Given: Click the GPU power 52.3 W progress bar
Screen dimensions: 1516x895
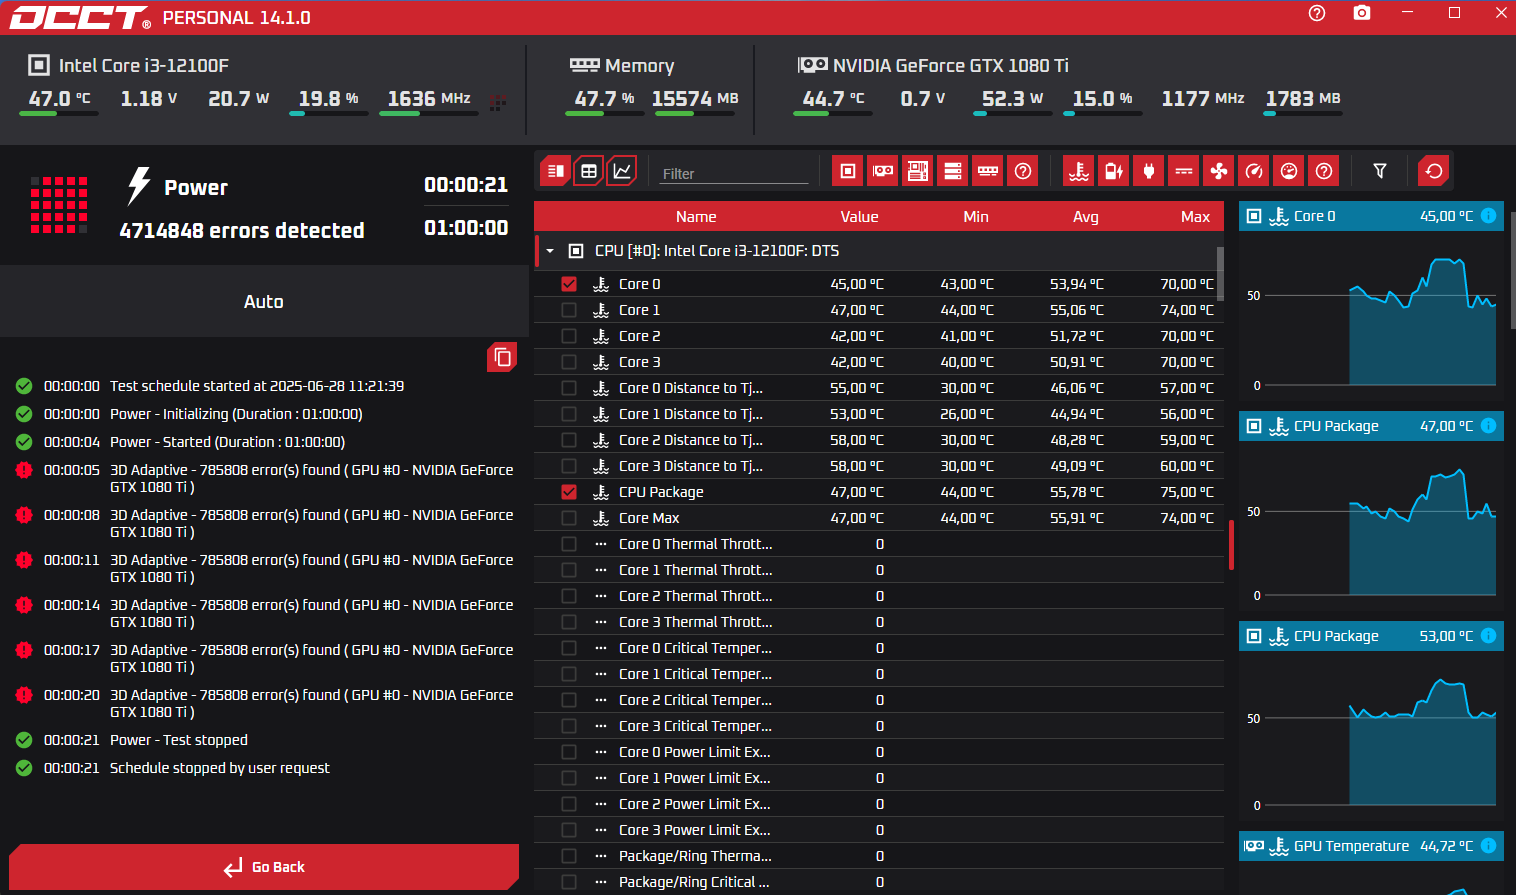Looking at the screenshot, I should click(1012, 114).
